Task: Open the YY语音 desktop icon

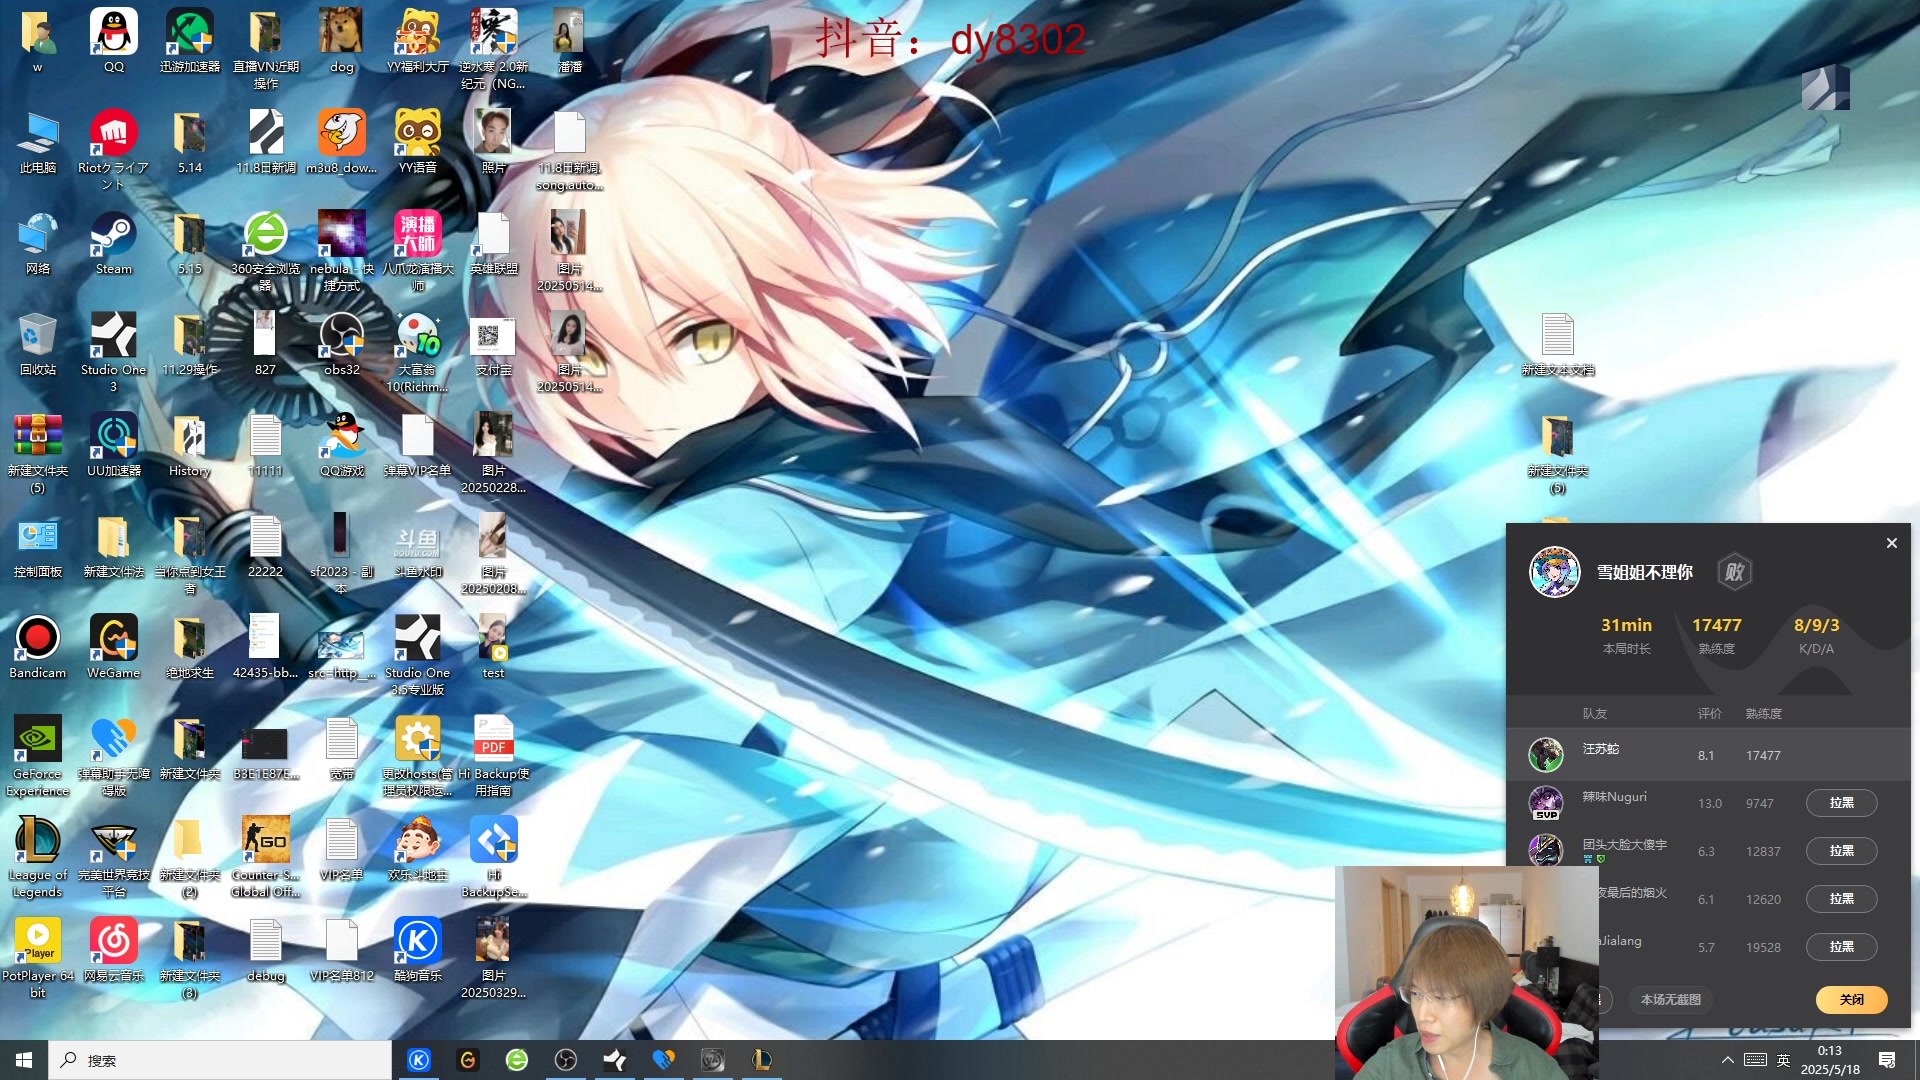Action: point(418,142)
